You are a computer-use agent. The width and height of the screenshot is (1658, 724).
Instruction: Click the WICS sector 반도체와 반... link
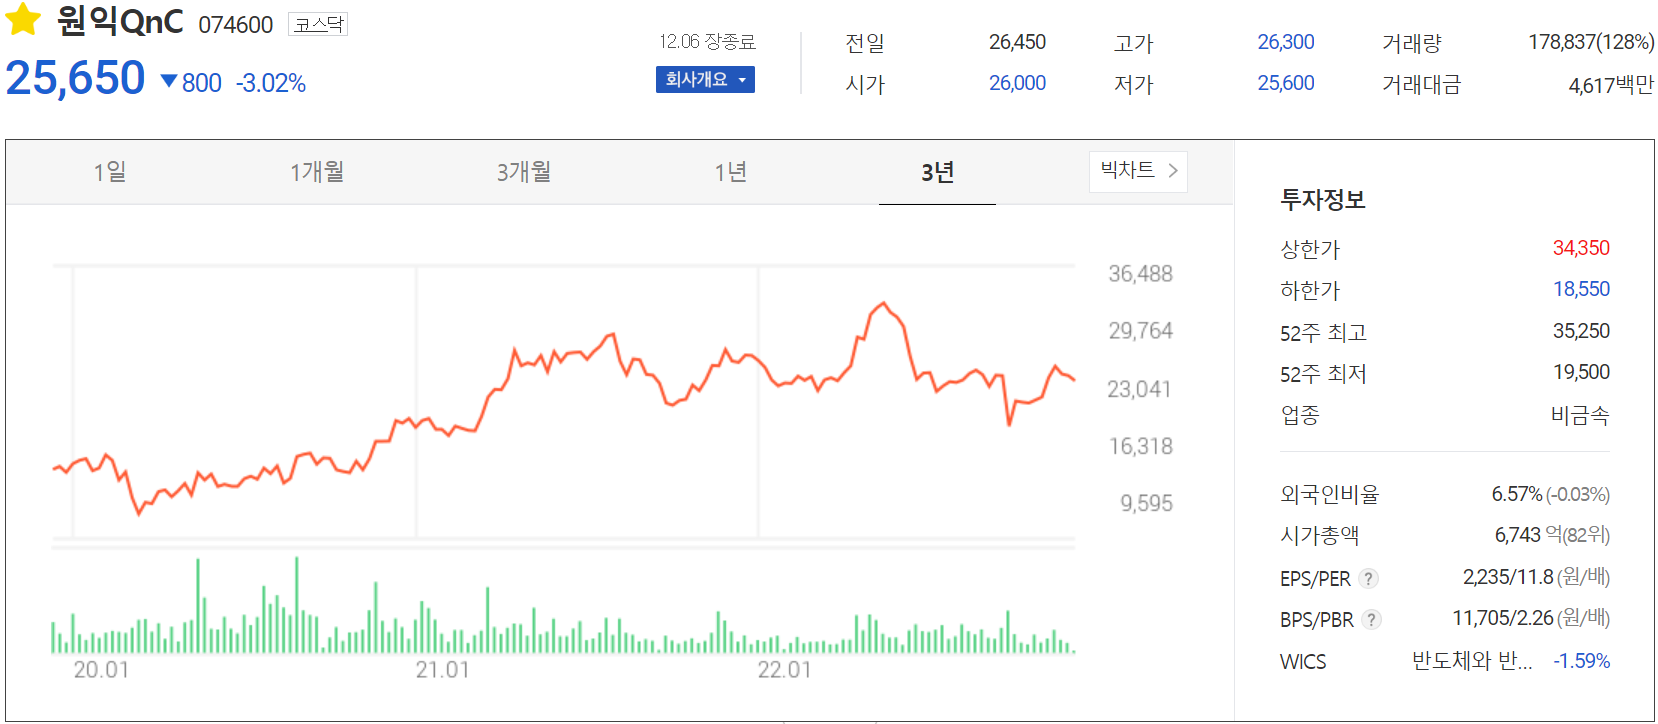coord(1471,661)
